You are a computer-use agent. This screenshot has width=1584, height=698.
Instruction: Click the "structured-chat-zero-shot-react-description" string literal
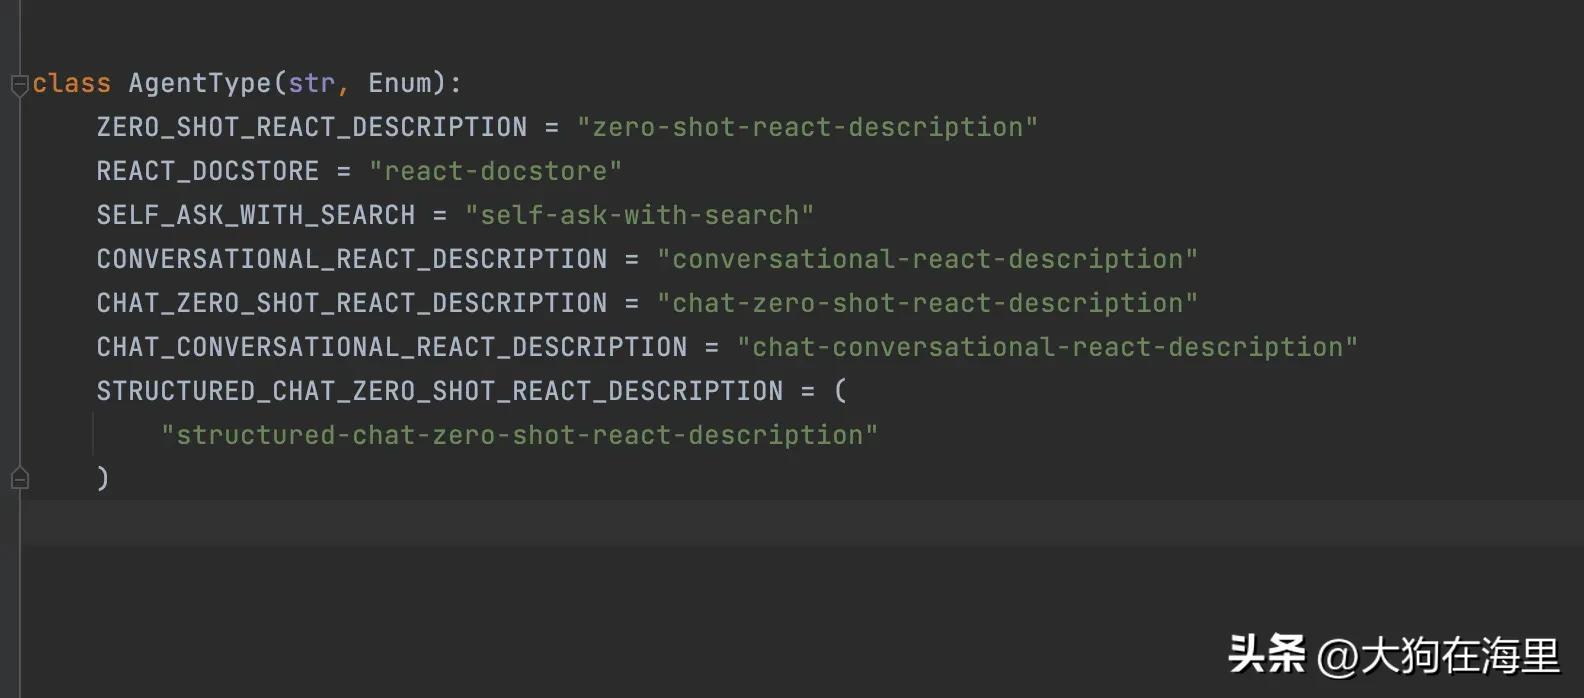519,435
